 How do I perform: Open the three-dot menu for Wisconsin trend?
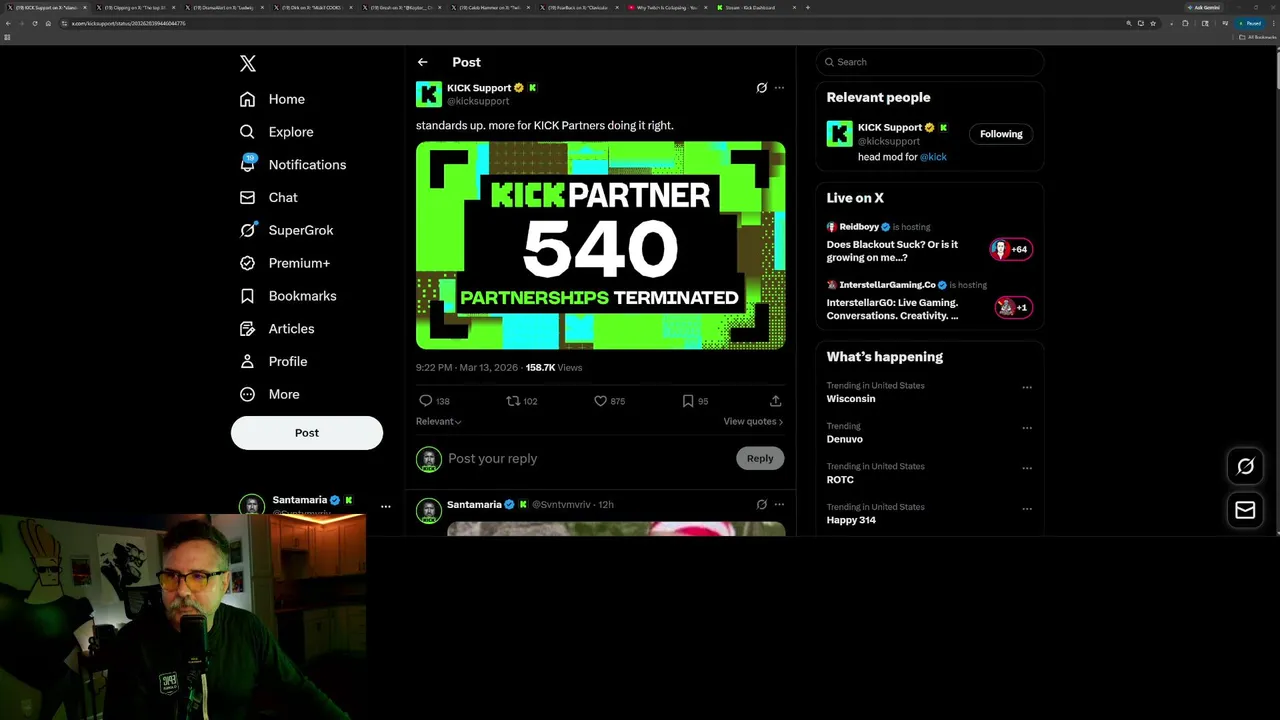[1027, 387]
